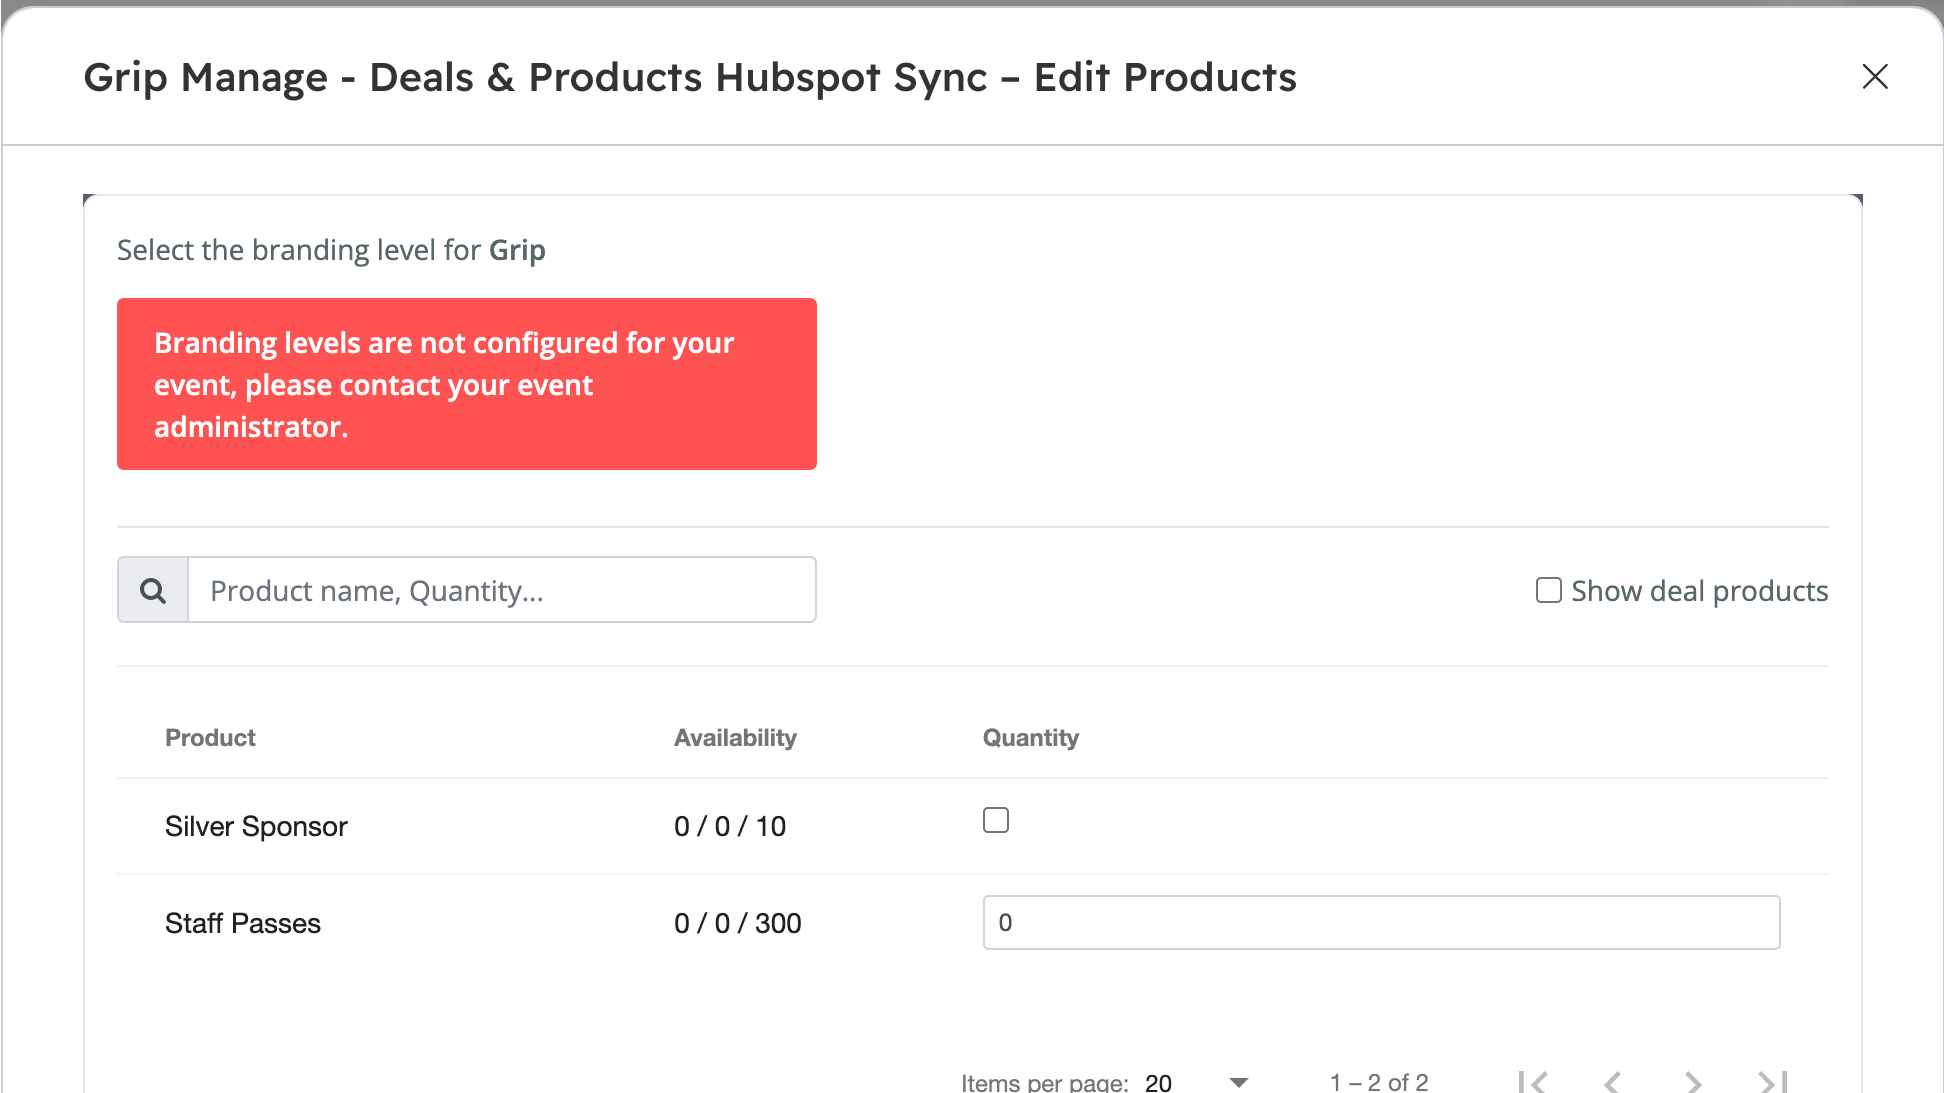
Task: Close the Edit Products dialog
Action: [x=1875, y=77]
